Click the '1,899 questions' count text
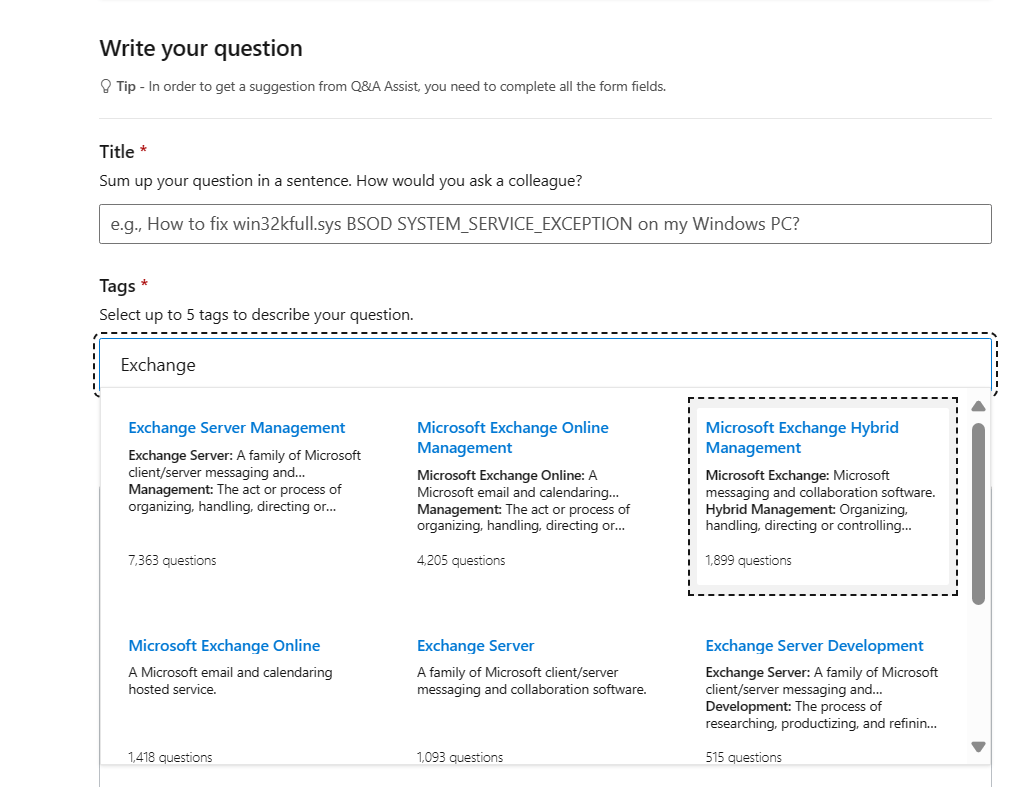This screenshot has width=1020, height=787. point(749,560)
